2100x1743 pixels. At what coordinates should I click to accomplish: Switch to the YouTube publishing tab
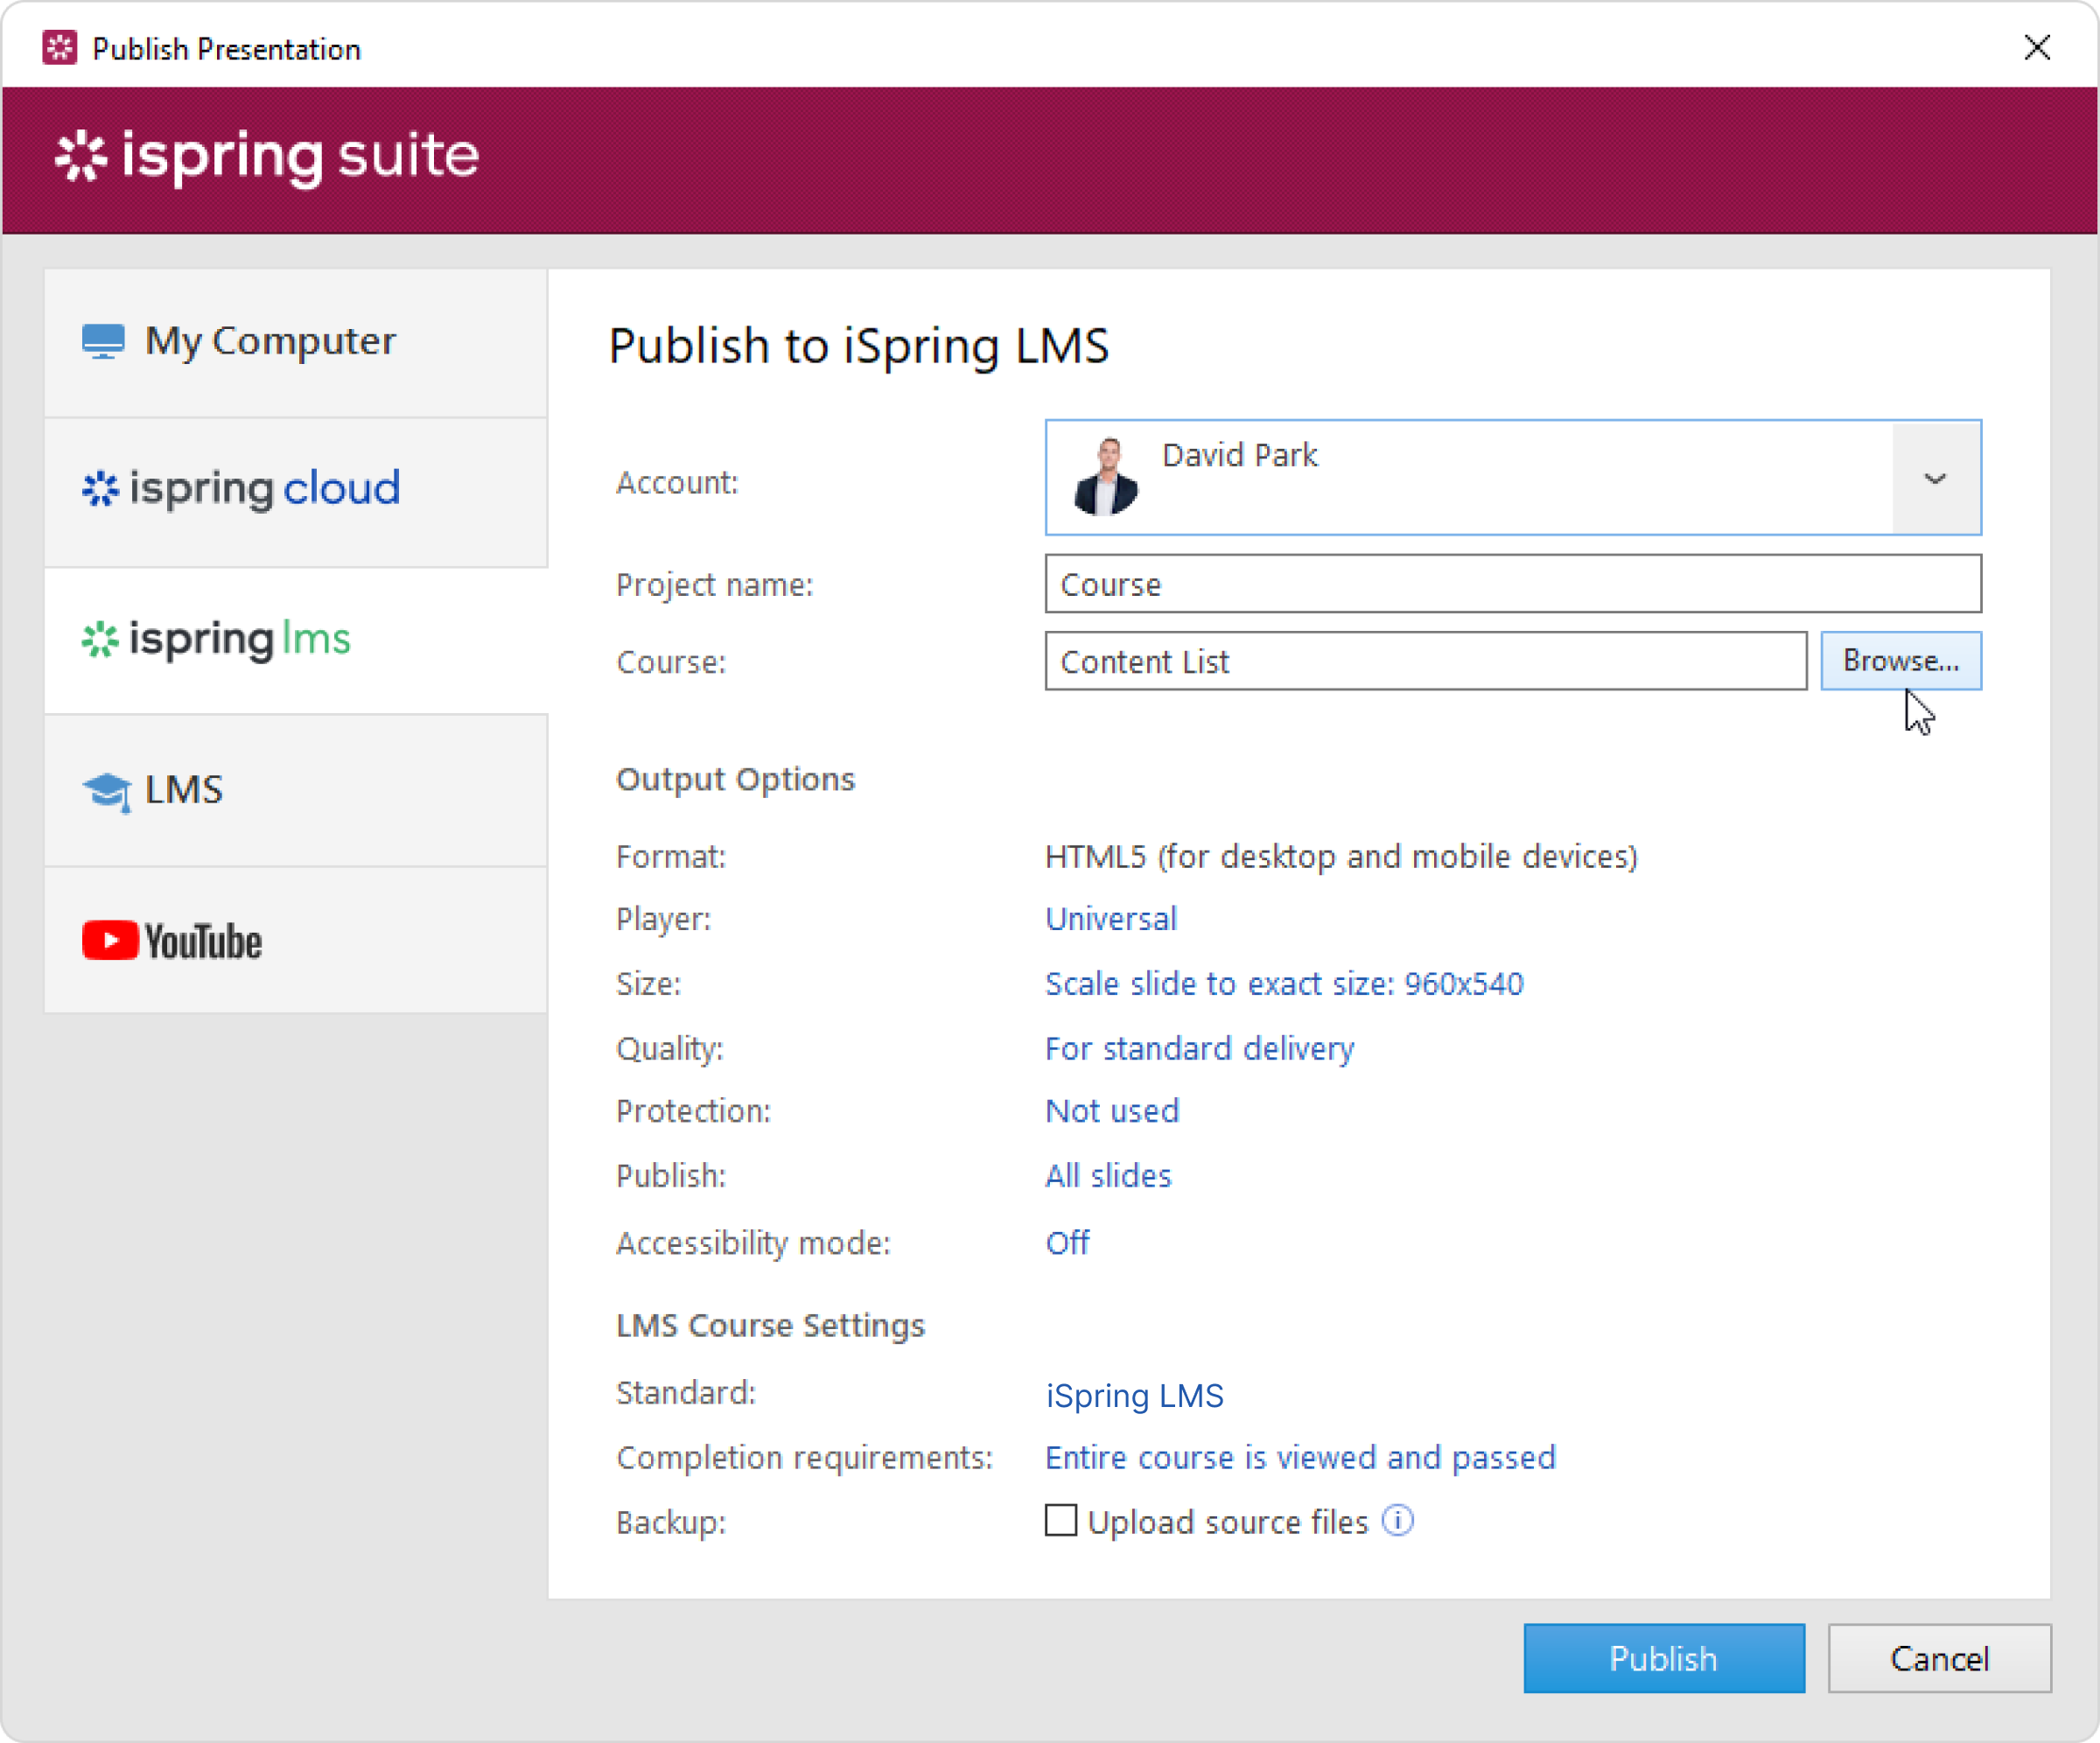pyautogui.click(x=296, y=941)
